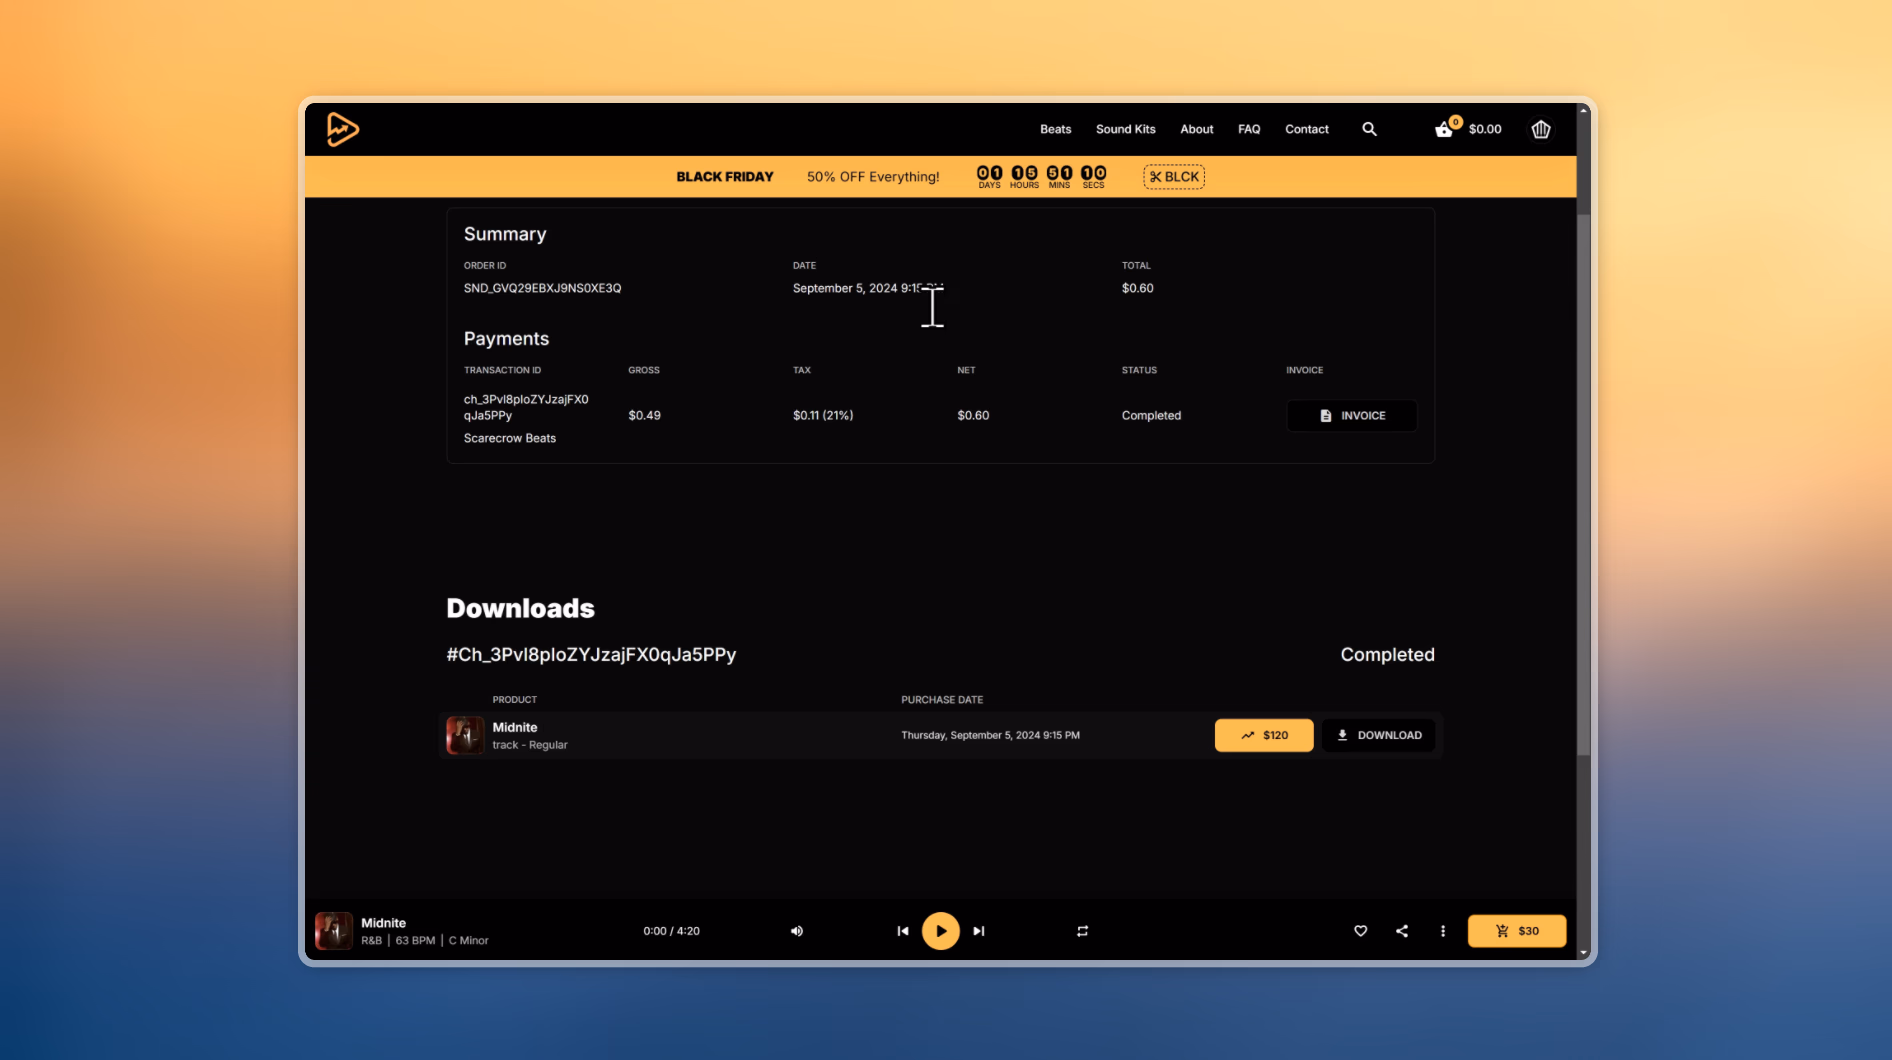Click the site logo in header
The image size is (1892, 1060).
pyautogui.click(x=342, y=129)
